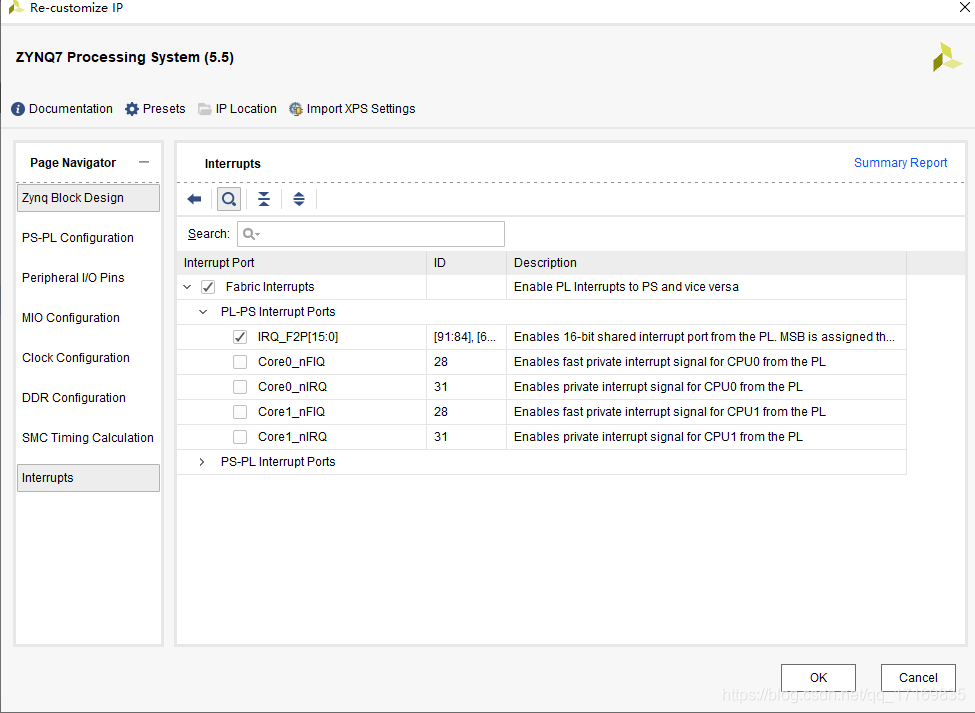The height and width of the screenshot is (713, 975).
Task: Enable the Core1_nFIQ checkbox
Action: 240,412
